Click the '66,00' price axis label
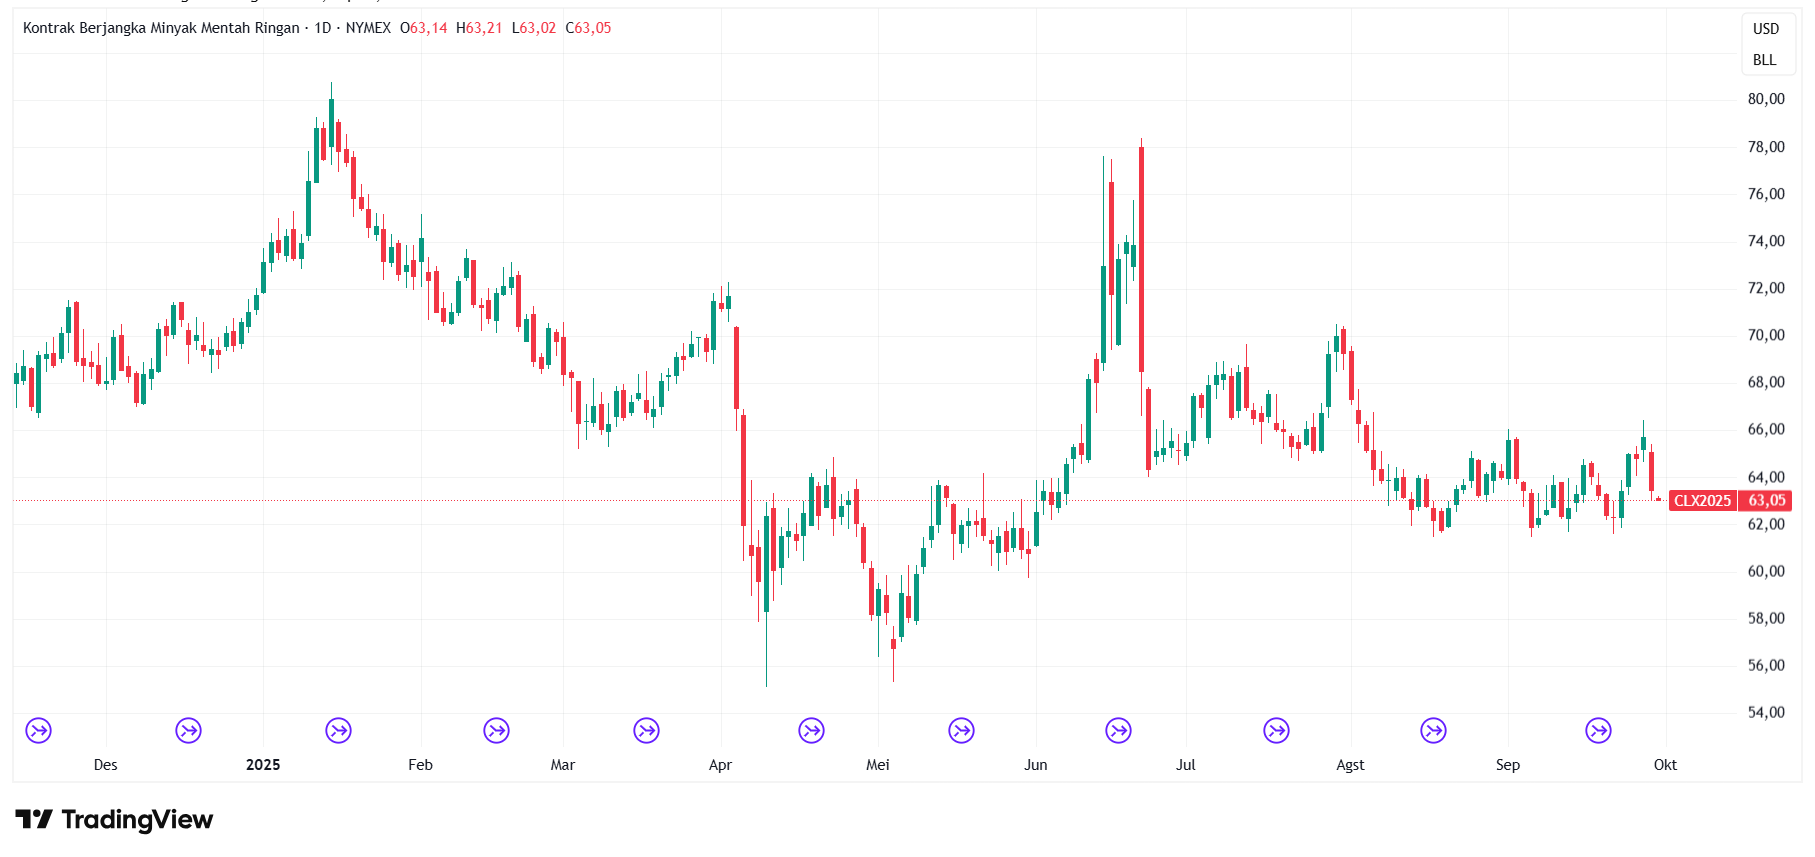This screenshot has height=857, width=1815. pyautogui.click(x=1766, y=429)
